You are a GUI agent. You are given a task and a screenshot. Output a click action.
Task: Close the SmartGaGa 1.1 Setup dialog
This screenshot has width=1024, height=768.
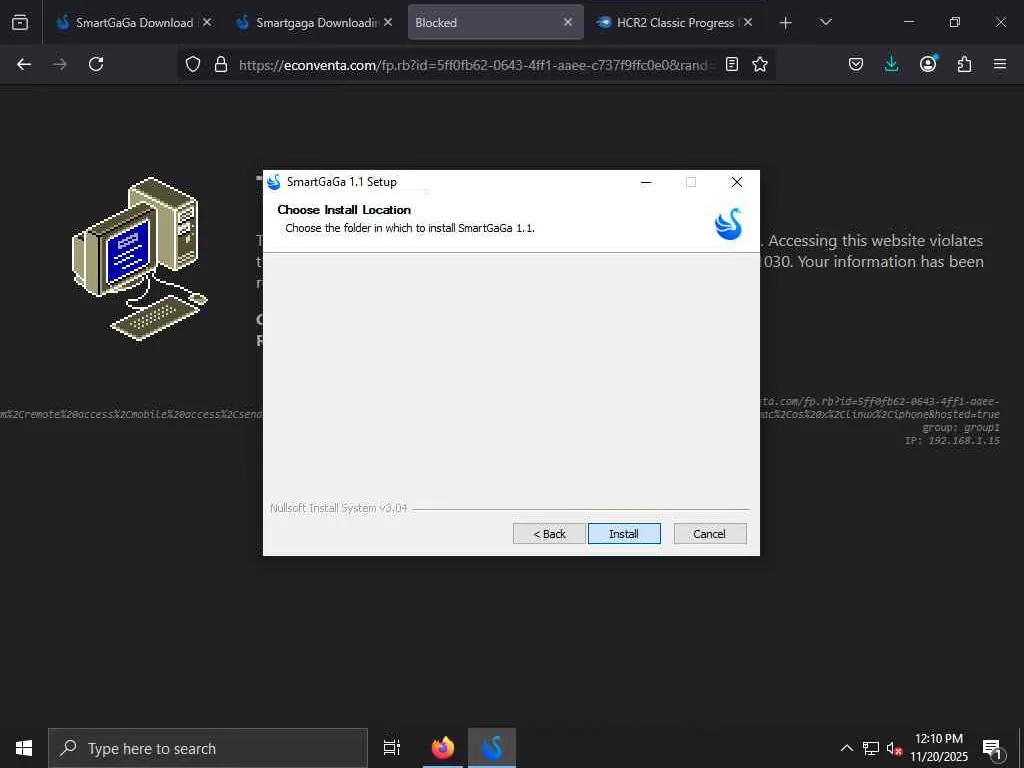pos(737,182)
